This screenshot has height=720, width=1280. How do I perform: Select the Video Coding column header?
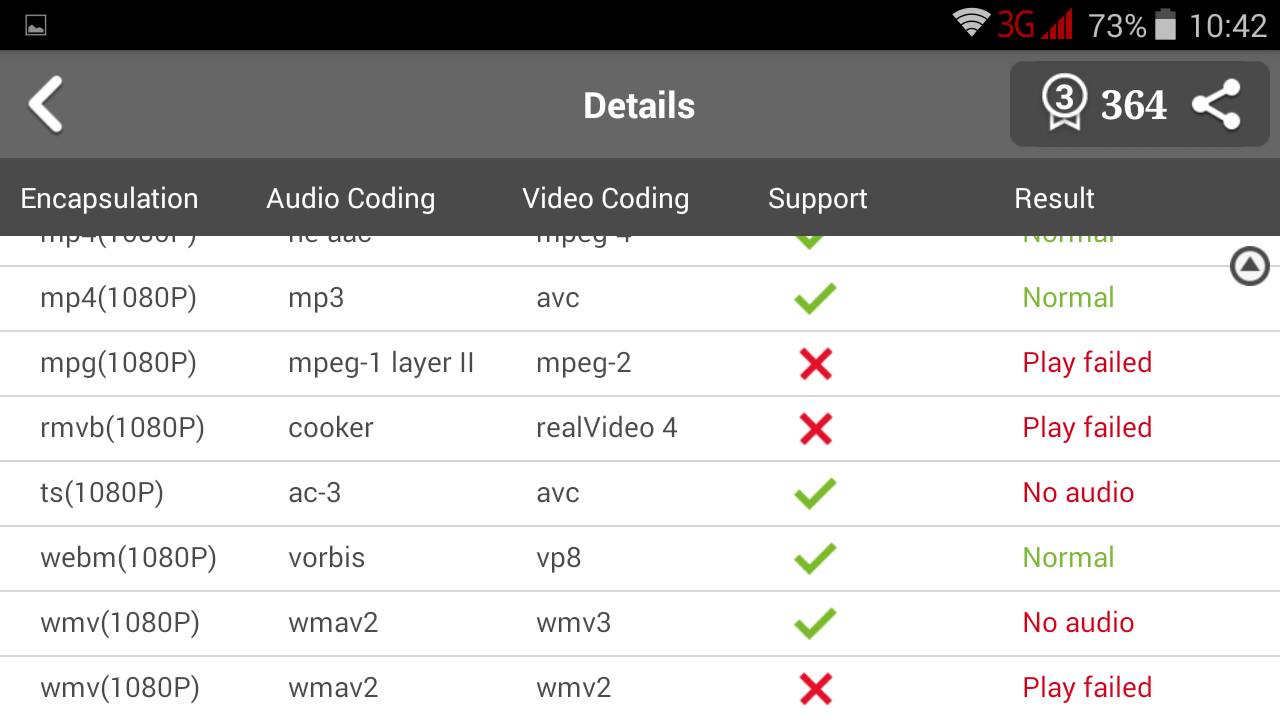pyautogui.click(x=606, y=198)
